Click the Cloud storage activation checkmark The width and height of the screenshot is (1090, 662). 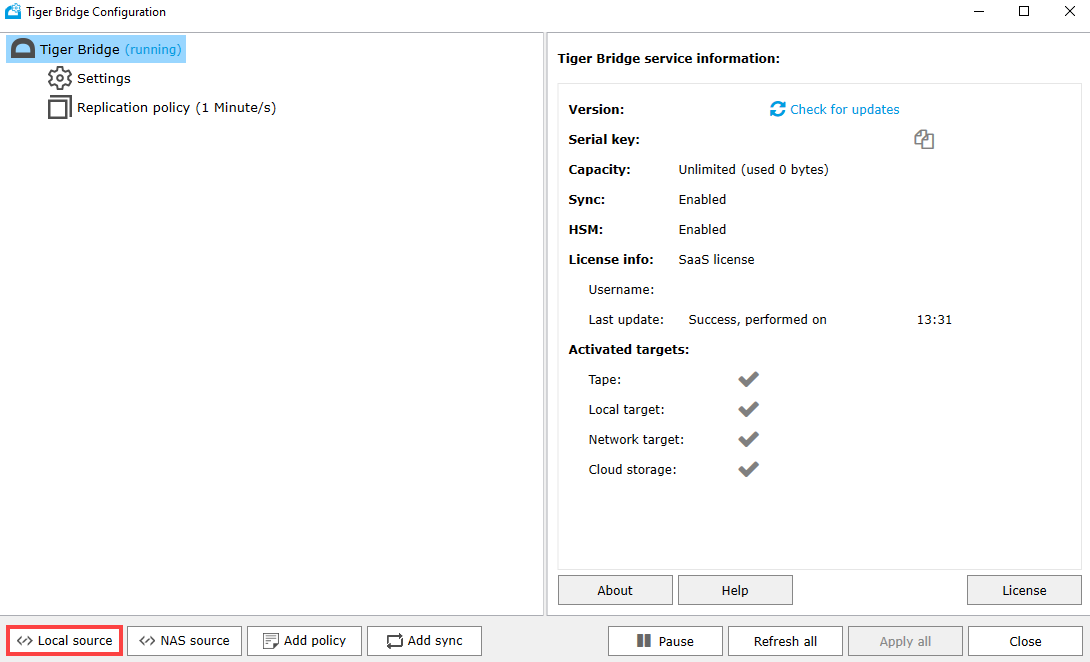(748, 469)
